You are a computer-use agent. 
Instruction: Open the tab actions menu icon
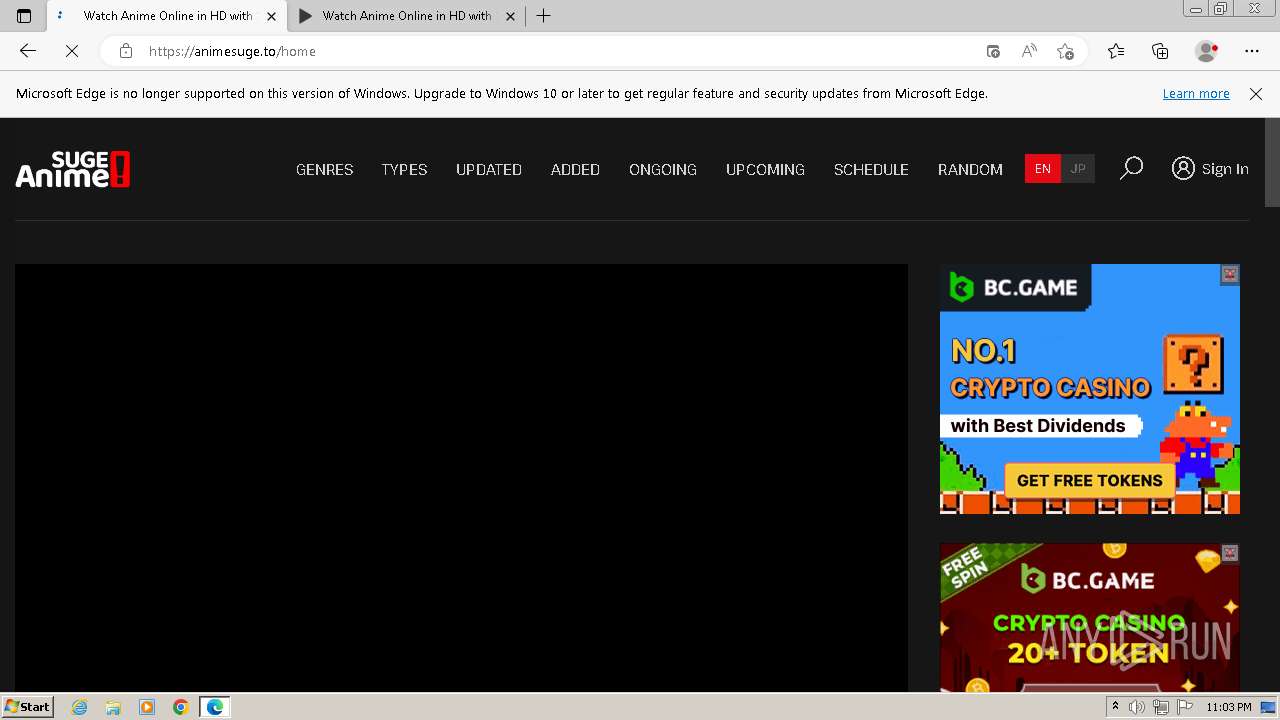point(24,16)
